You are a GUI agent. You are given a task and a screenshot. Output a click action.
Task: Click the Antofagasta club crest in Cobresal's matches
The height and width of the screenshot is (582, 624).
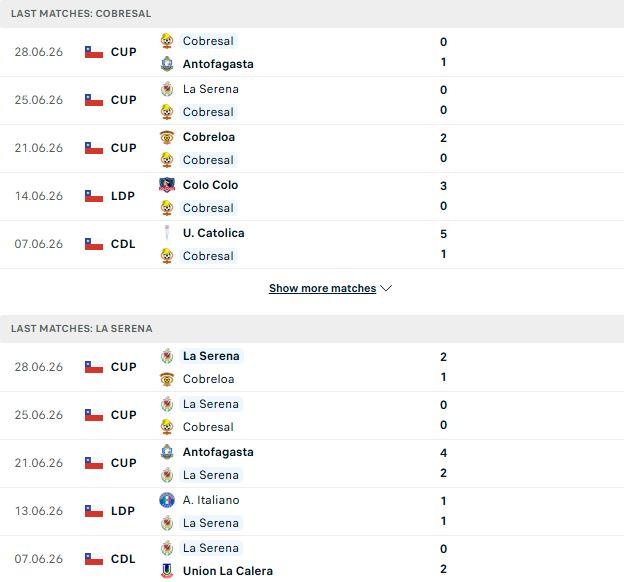click(167, 64)
